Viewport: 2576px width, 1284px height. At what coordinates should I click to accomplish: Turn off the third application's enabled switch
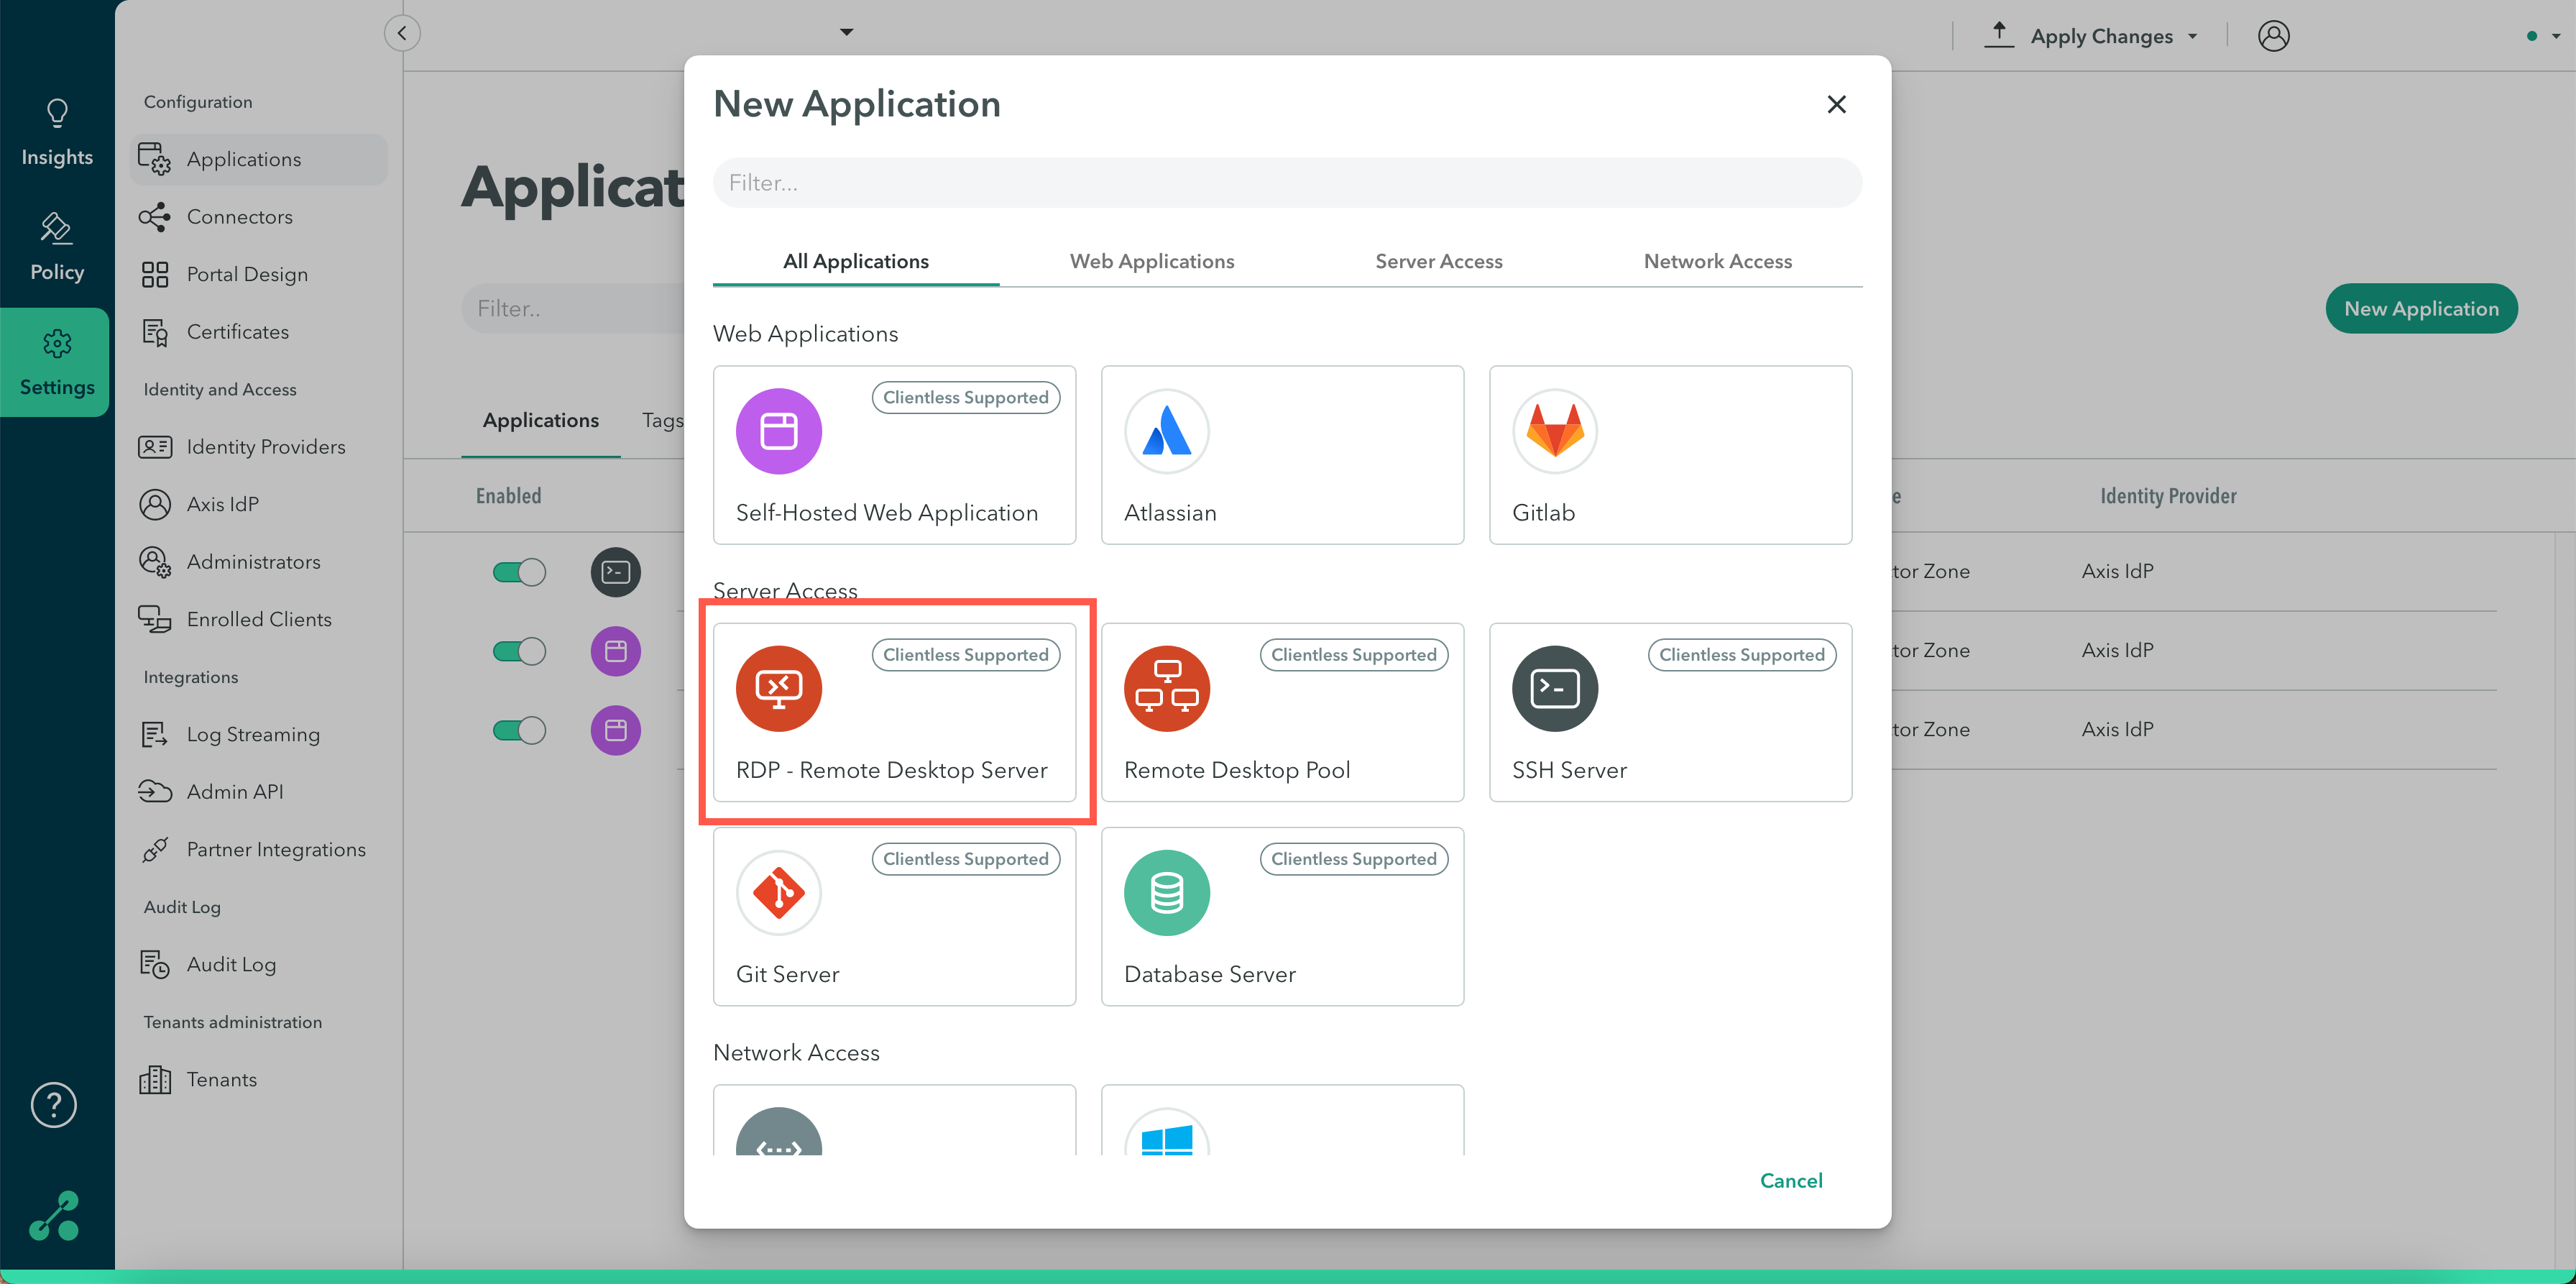(519, 730)
